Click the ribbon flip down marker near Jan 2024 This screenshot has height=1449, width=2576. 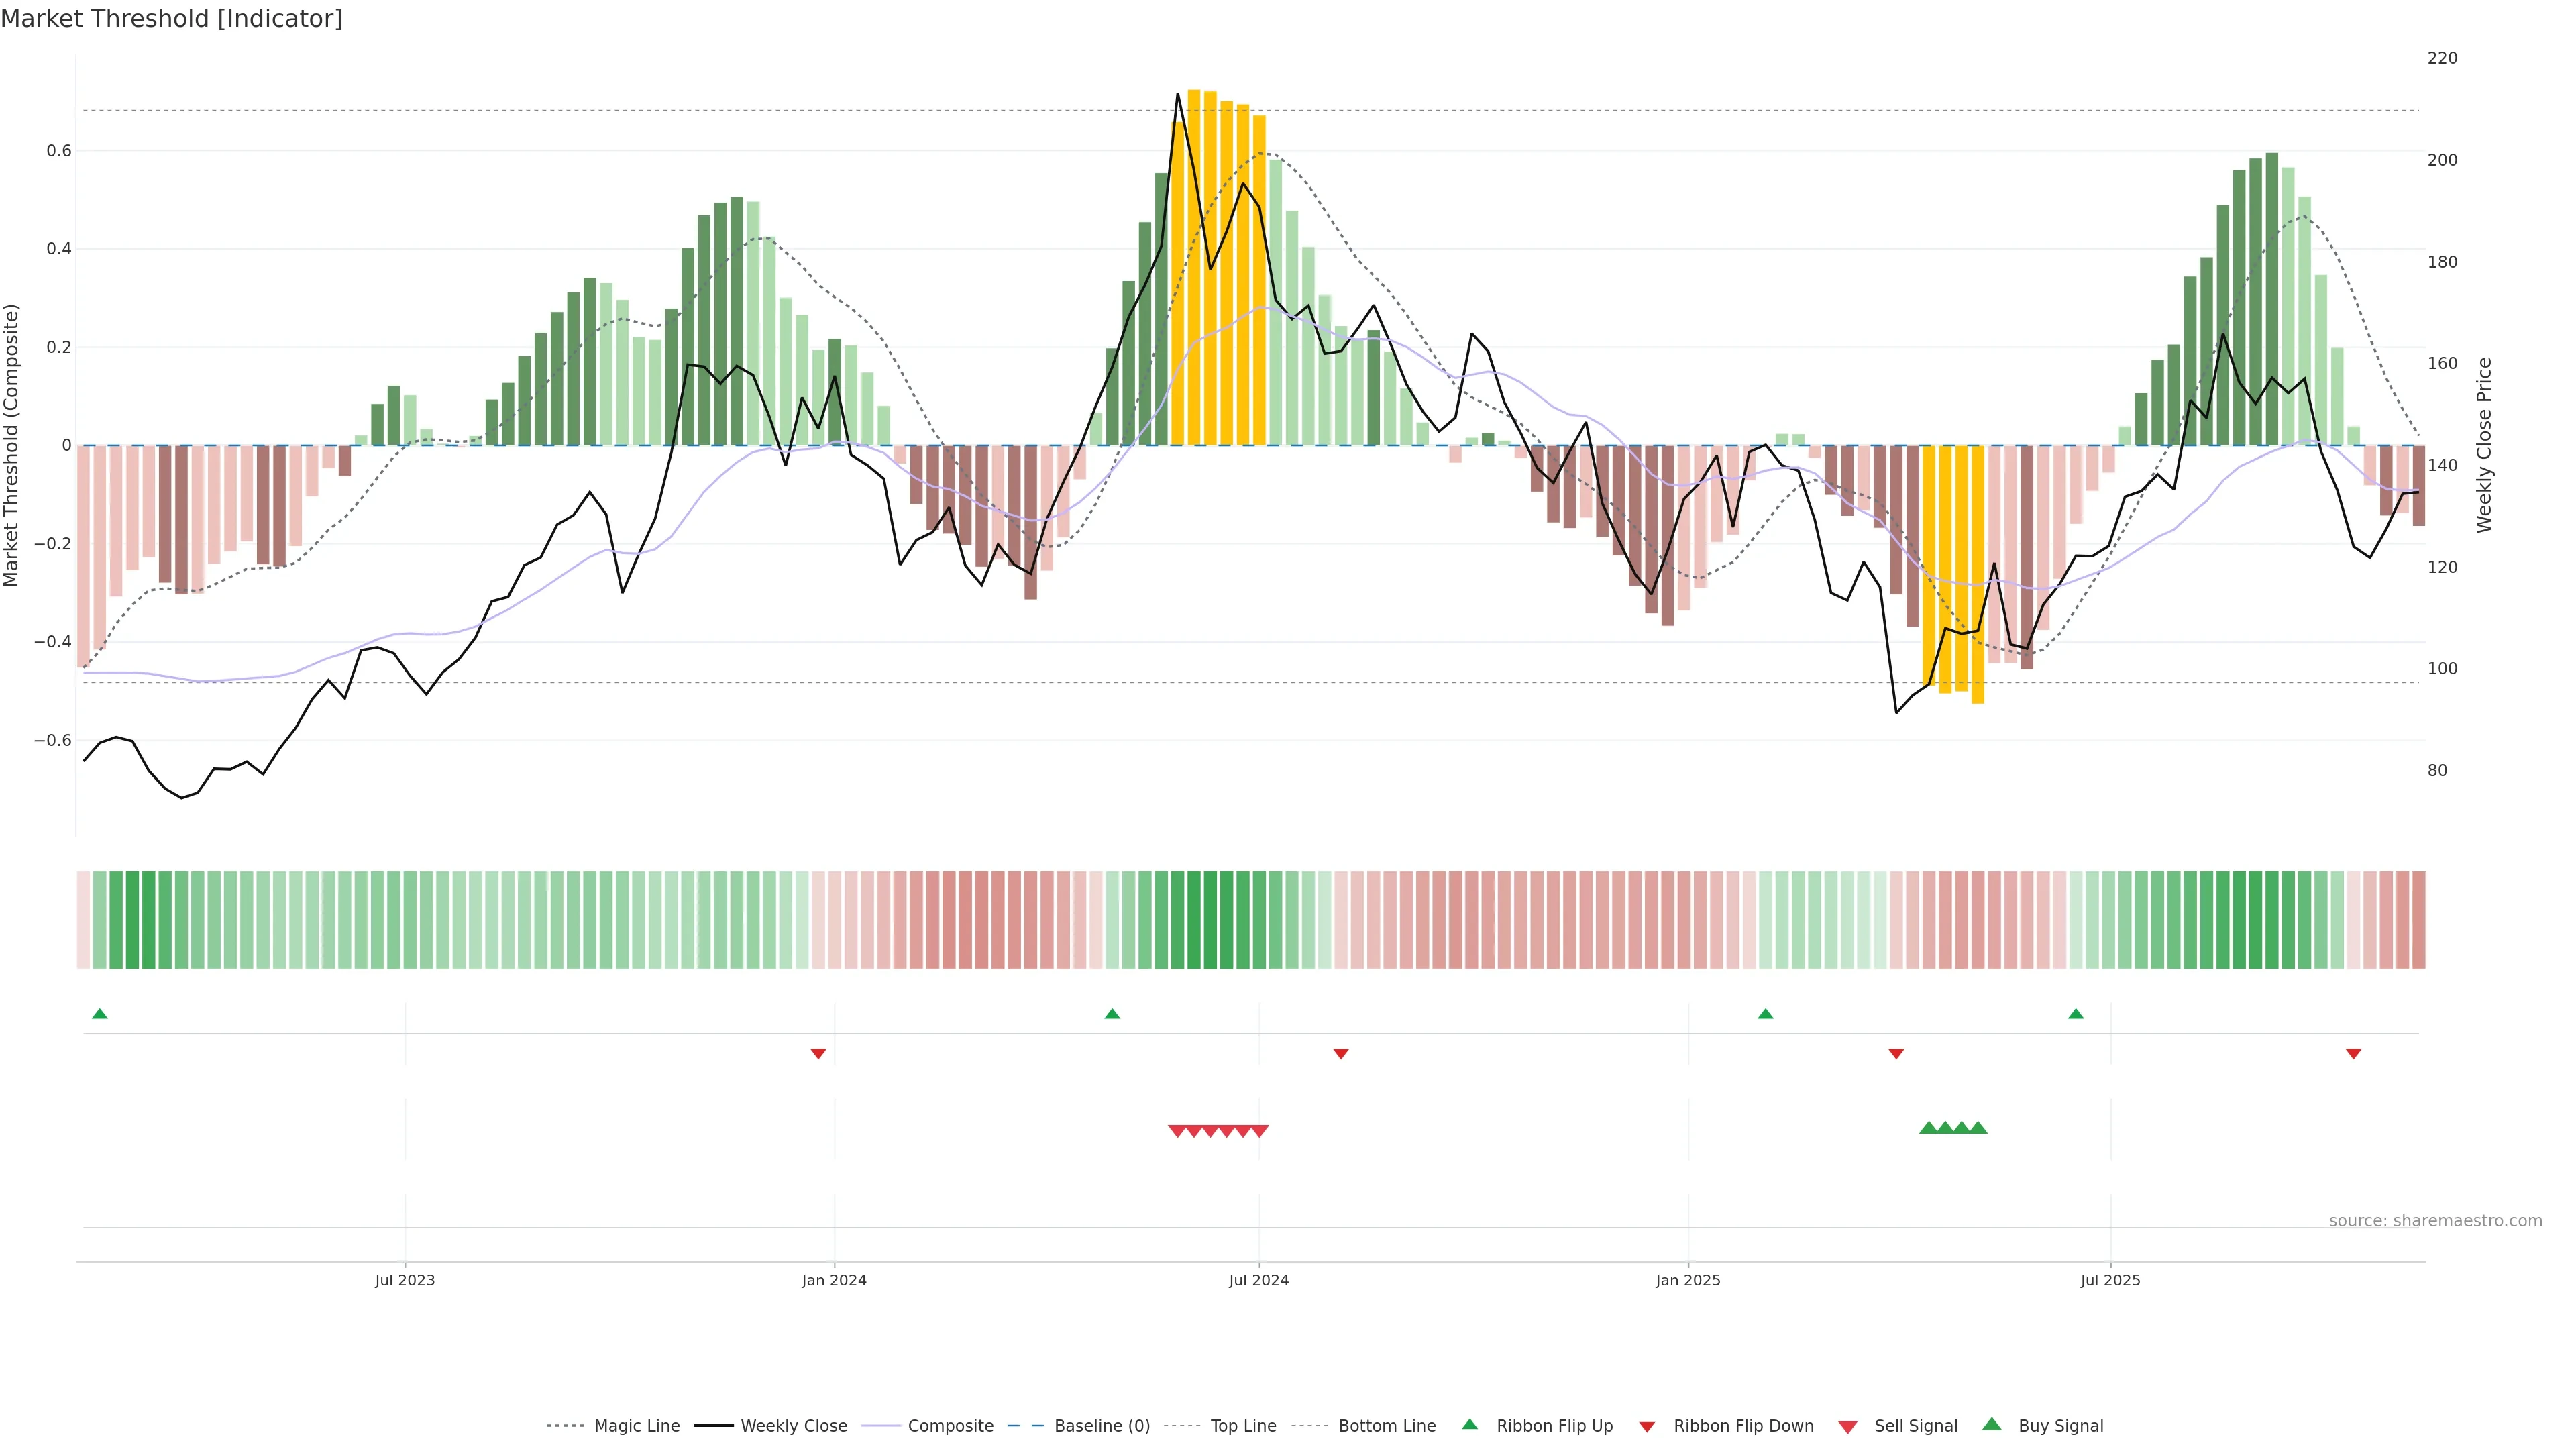818,1054
